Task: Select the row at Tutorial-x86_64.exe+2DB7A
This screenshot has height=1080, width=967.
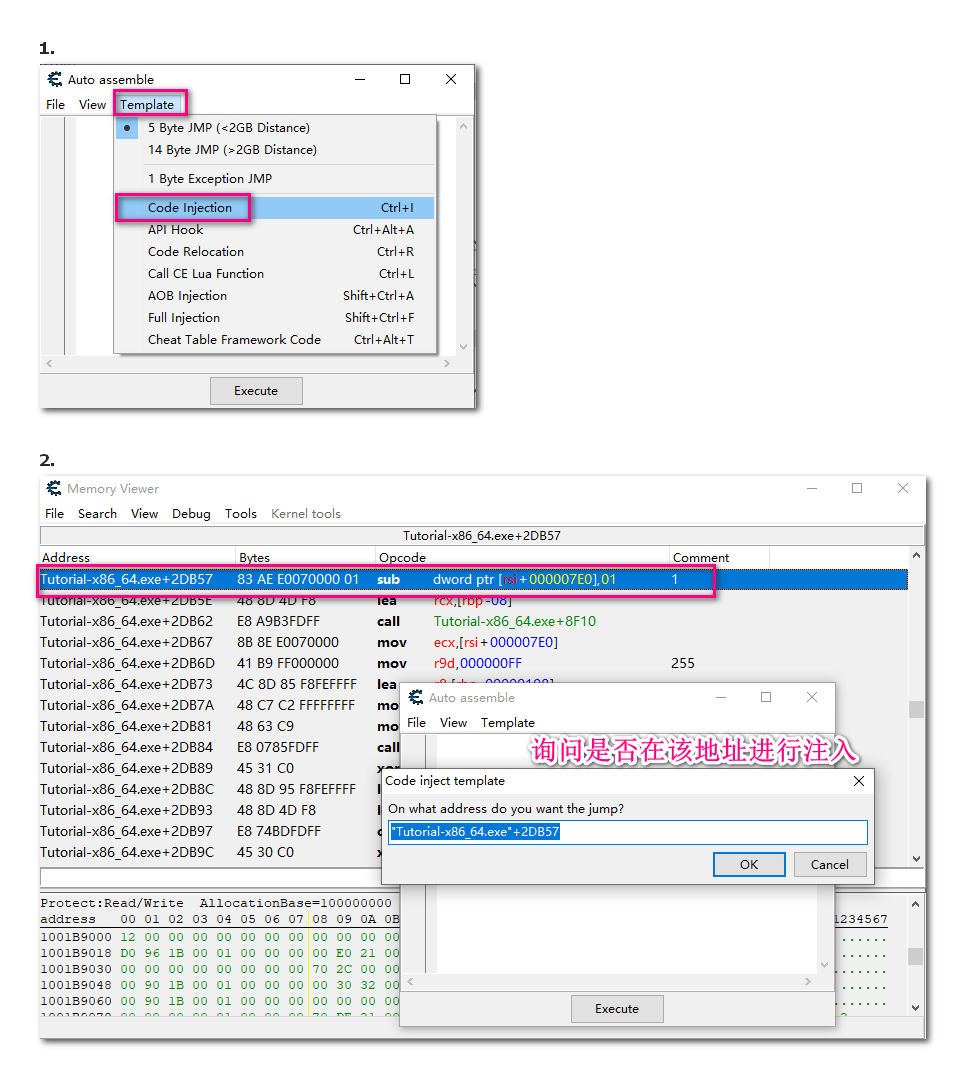Action: pos(222,705)
